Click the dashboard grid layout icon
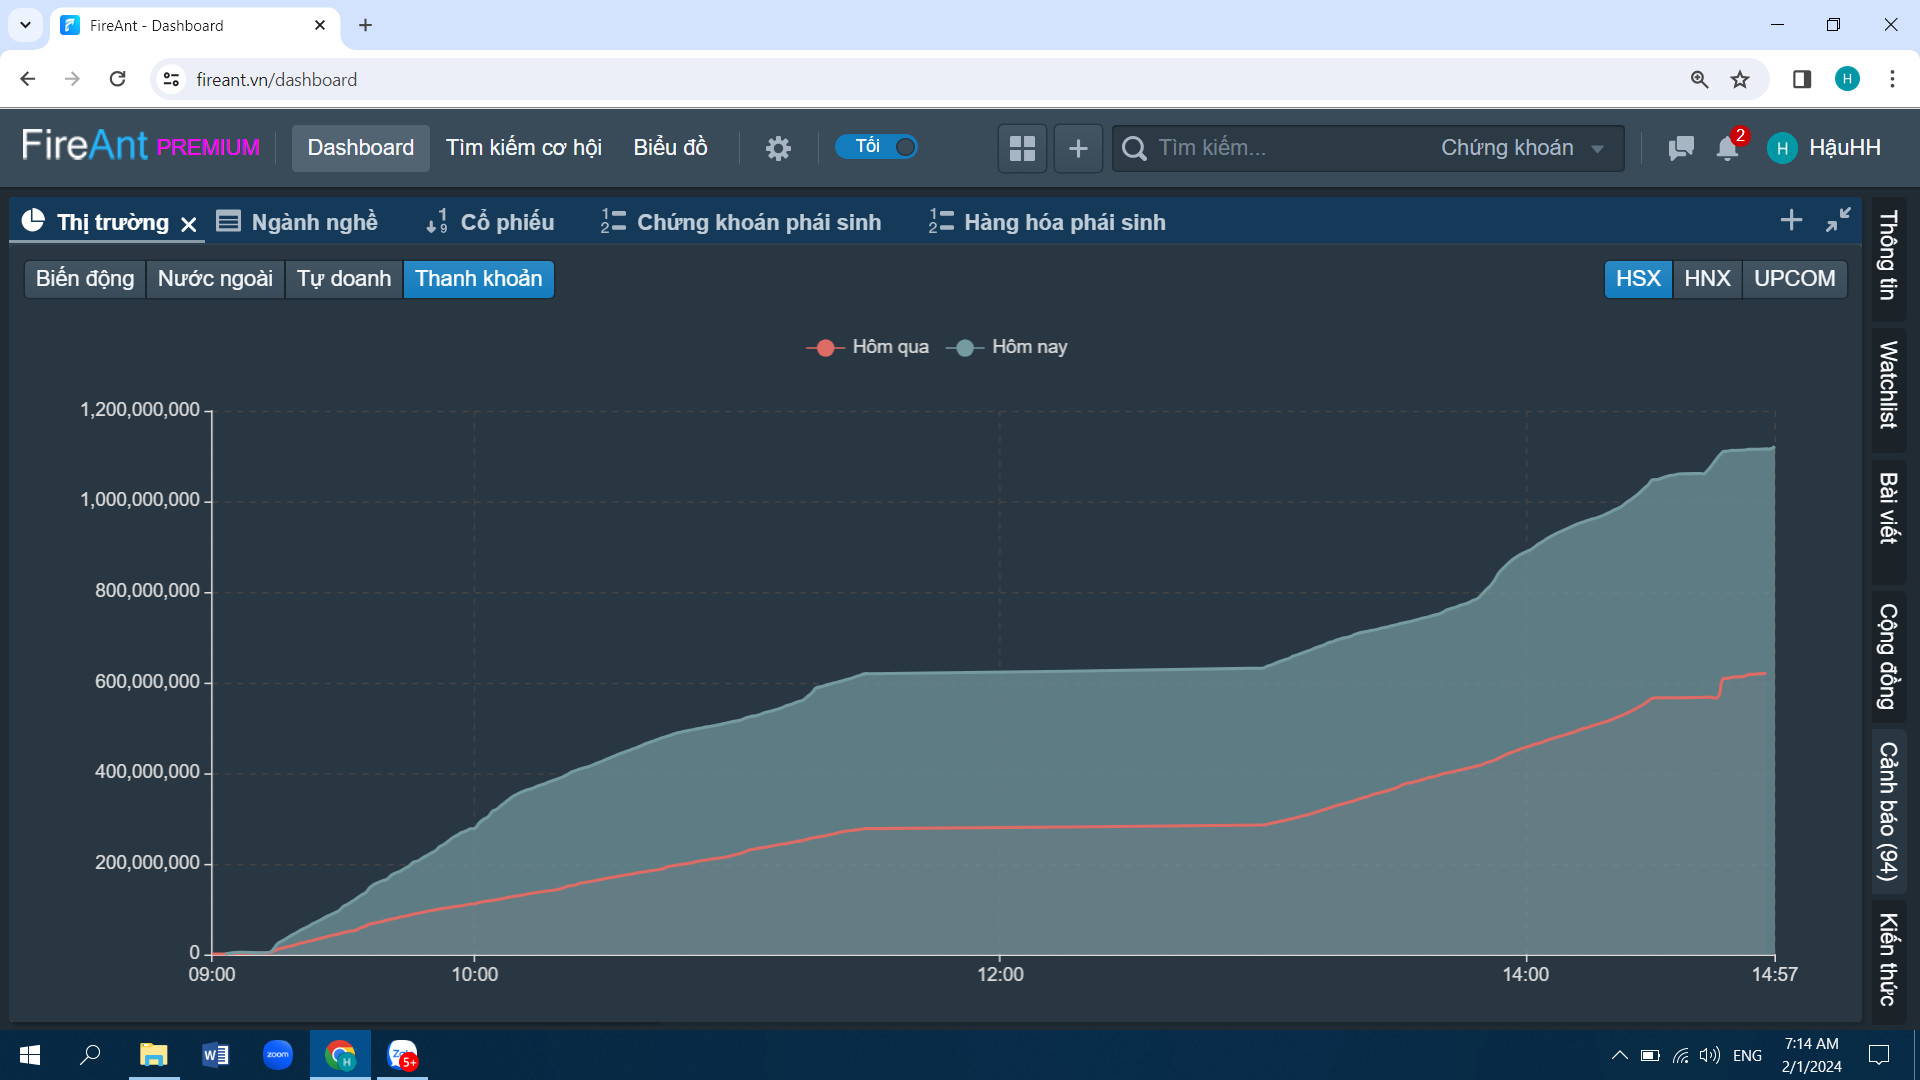 click(1022, 148)
